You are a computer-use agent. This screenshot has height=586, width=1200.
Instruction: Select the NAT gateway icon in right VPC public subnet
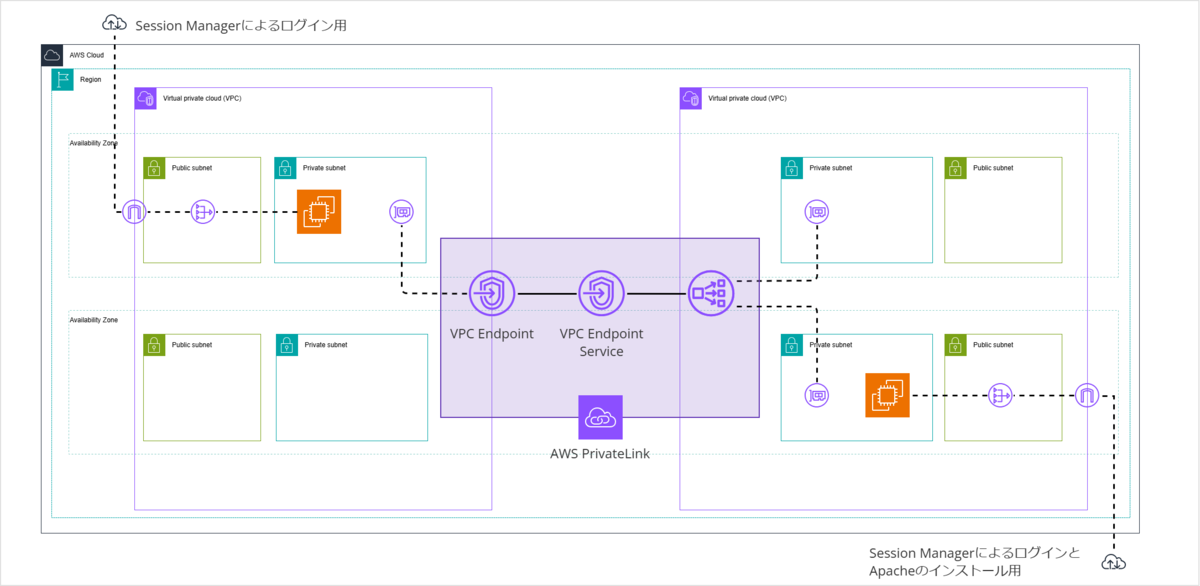998,395
